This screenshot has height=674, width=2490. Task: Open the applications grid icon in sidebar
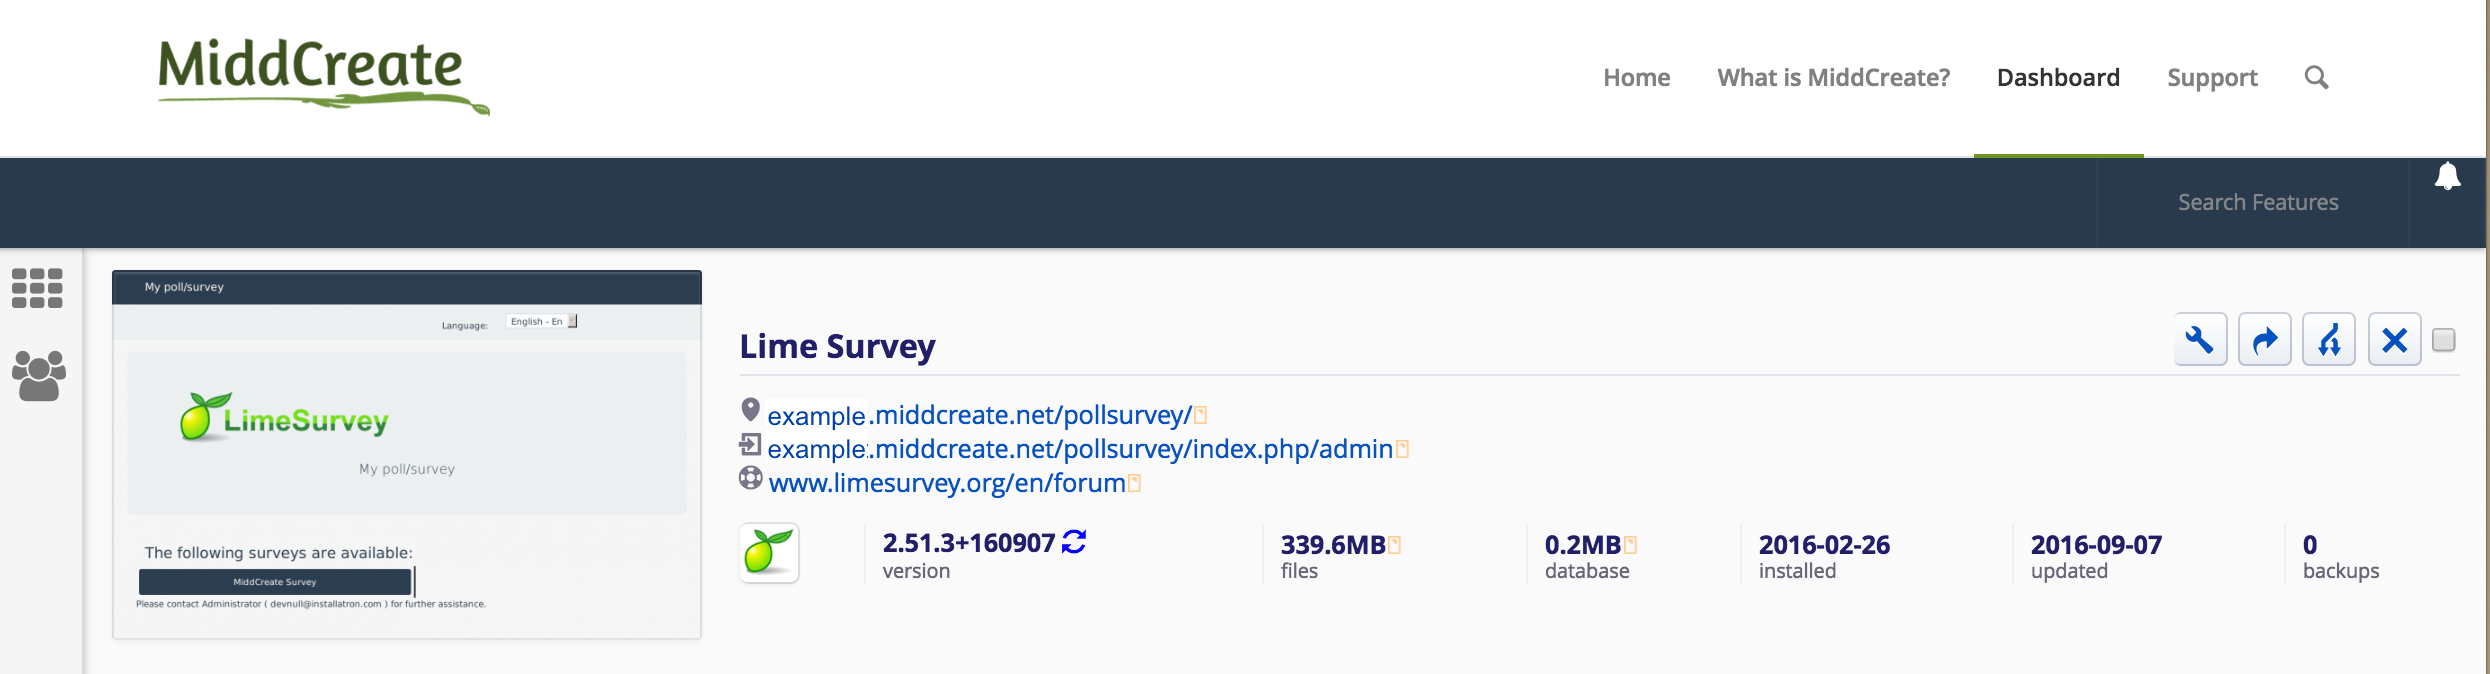(x=37, y=288)
